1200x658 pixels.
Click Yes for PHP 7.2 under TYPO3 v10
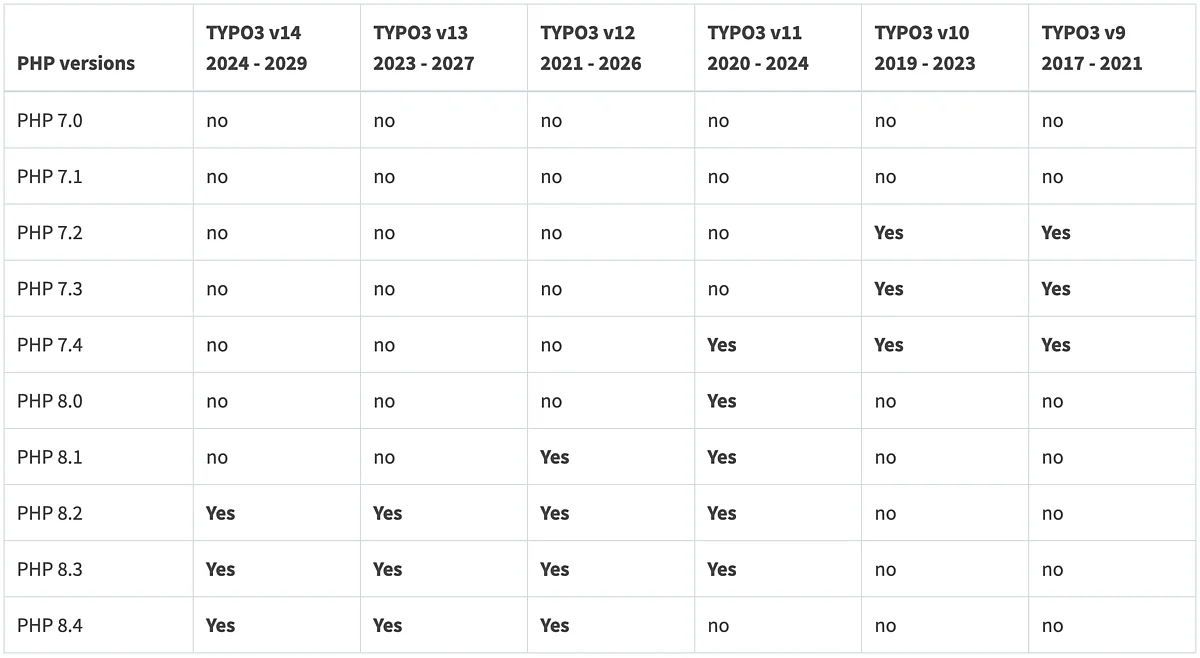click(x=888, y=233)
